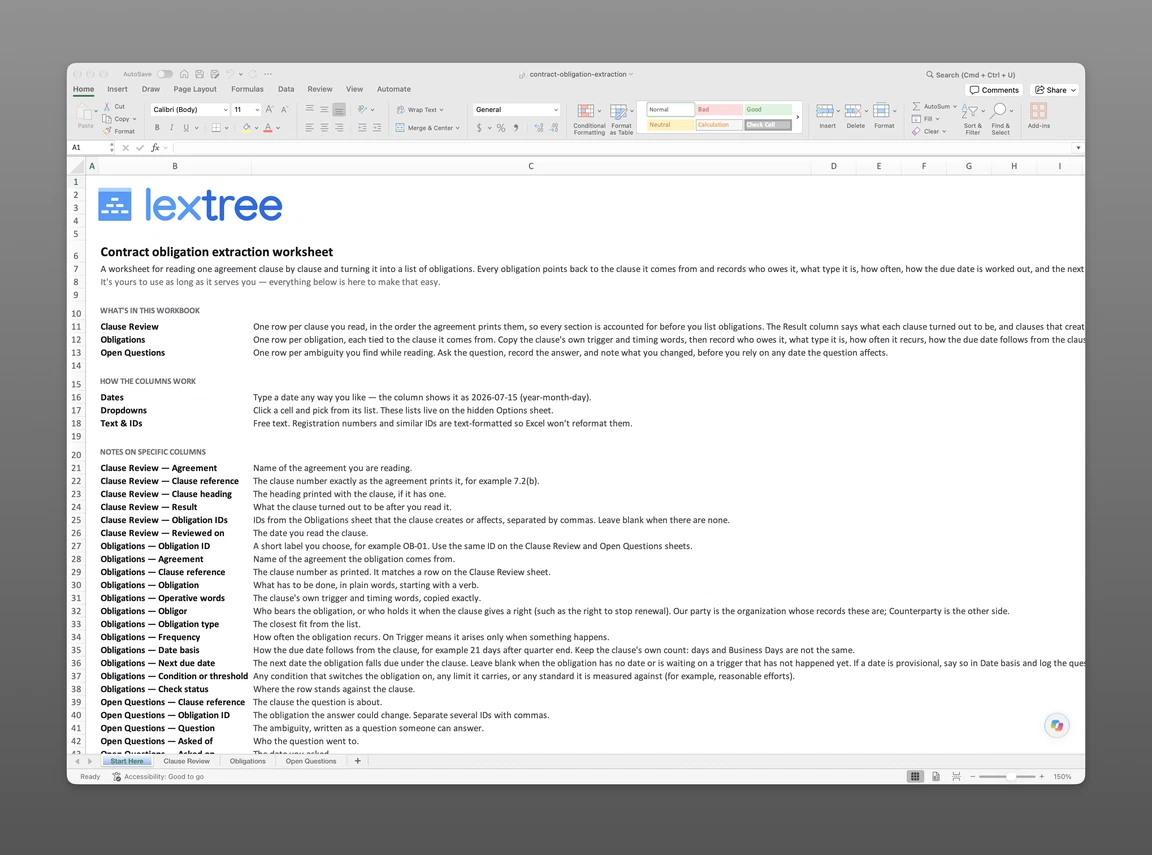
Task: Click the Decrease Decimal icon
Action: click(554, 128)
